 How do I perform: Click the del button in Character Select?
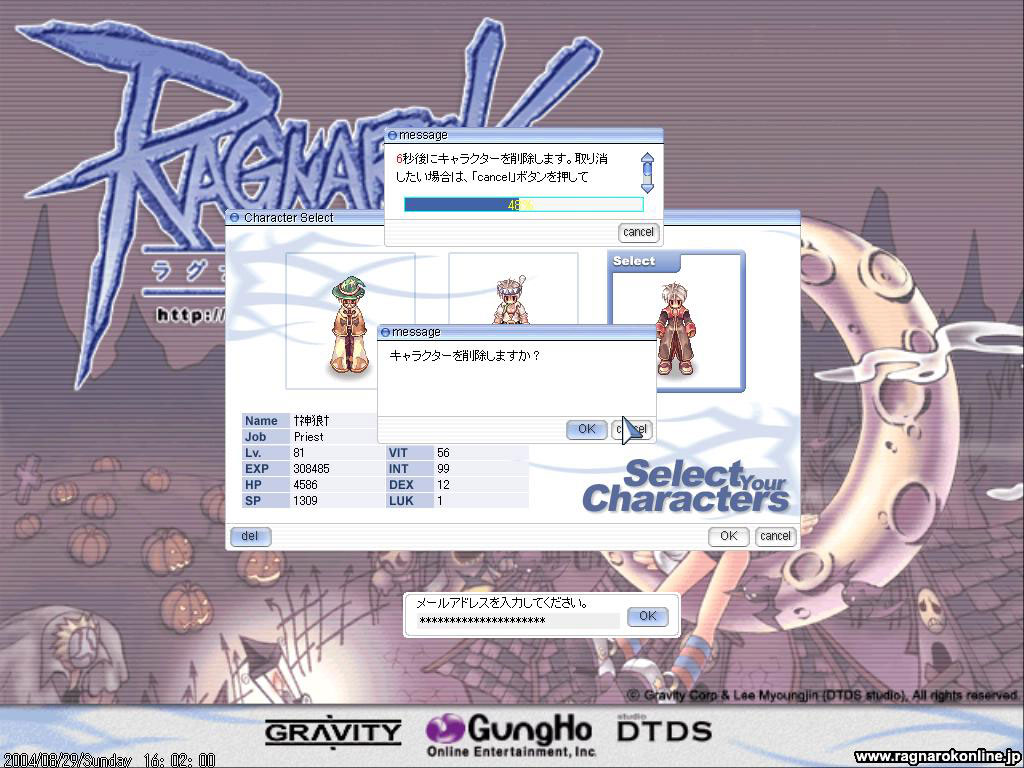(250, 536)
